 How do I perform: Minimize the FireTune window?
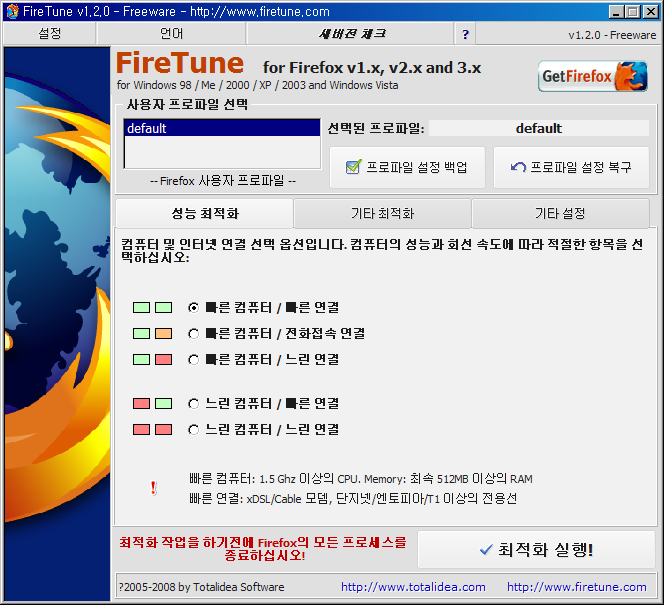tap(616, 12)
